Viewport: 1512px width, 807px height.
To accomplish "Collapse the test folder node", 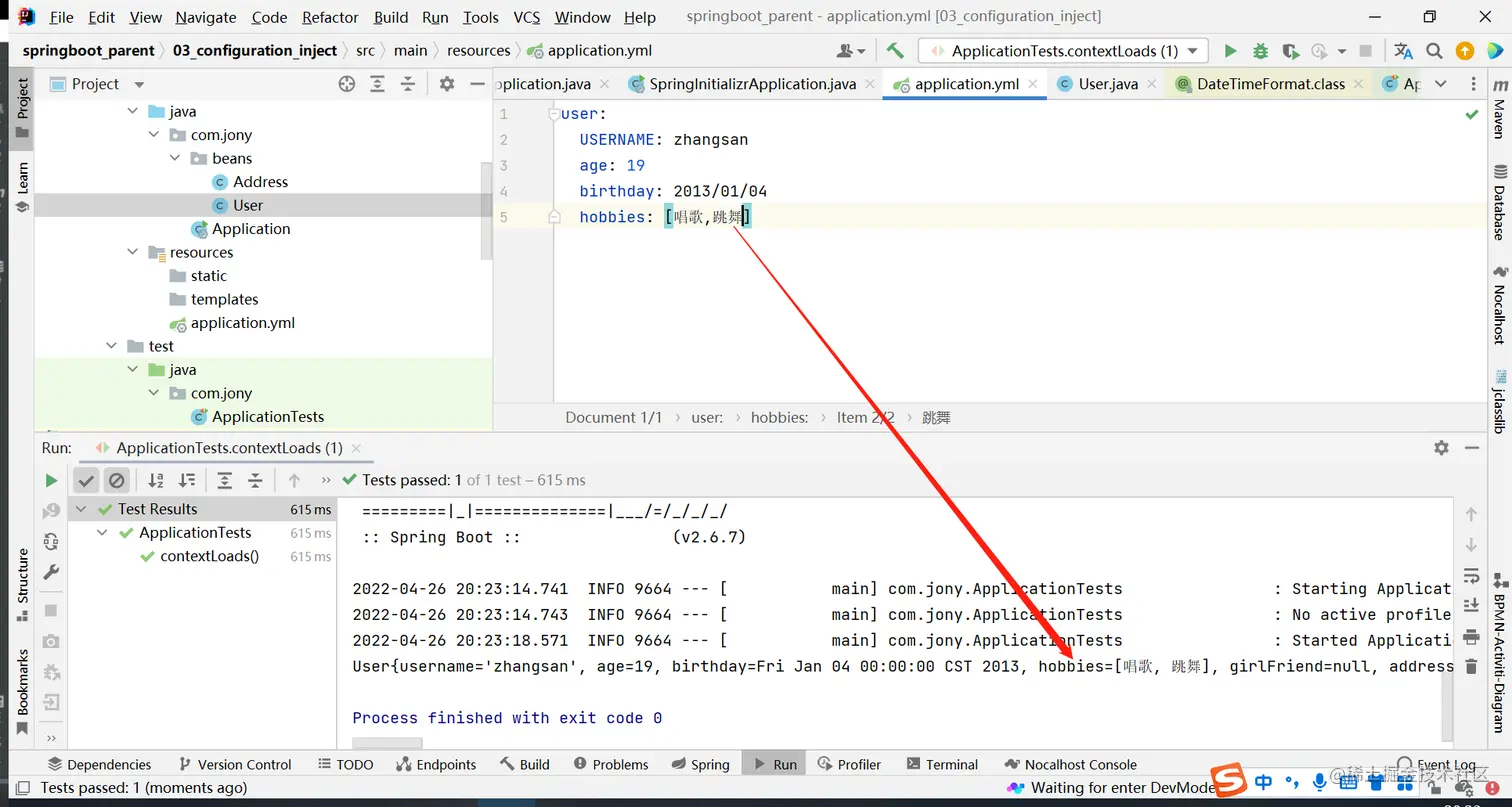I will [x=112, y=346].
